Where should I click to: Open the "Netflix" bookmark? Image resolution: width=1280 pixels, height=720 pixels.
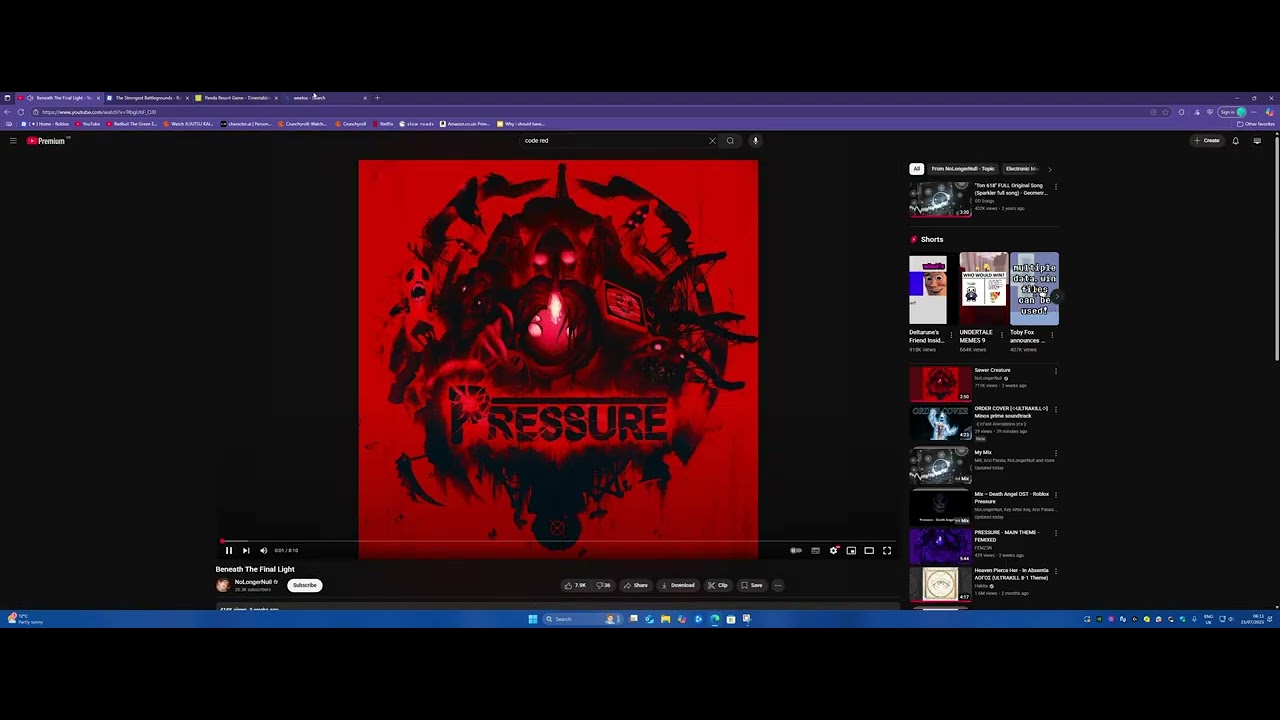(383, 124)
